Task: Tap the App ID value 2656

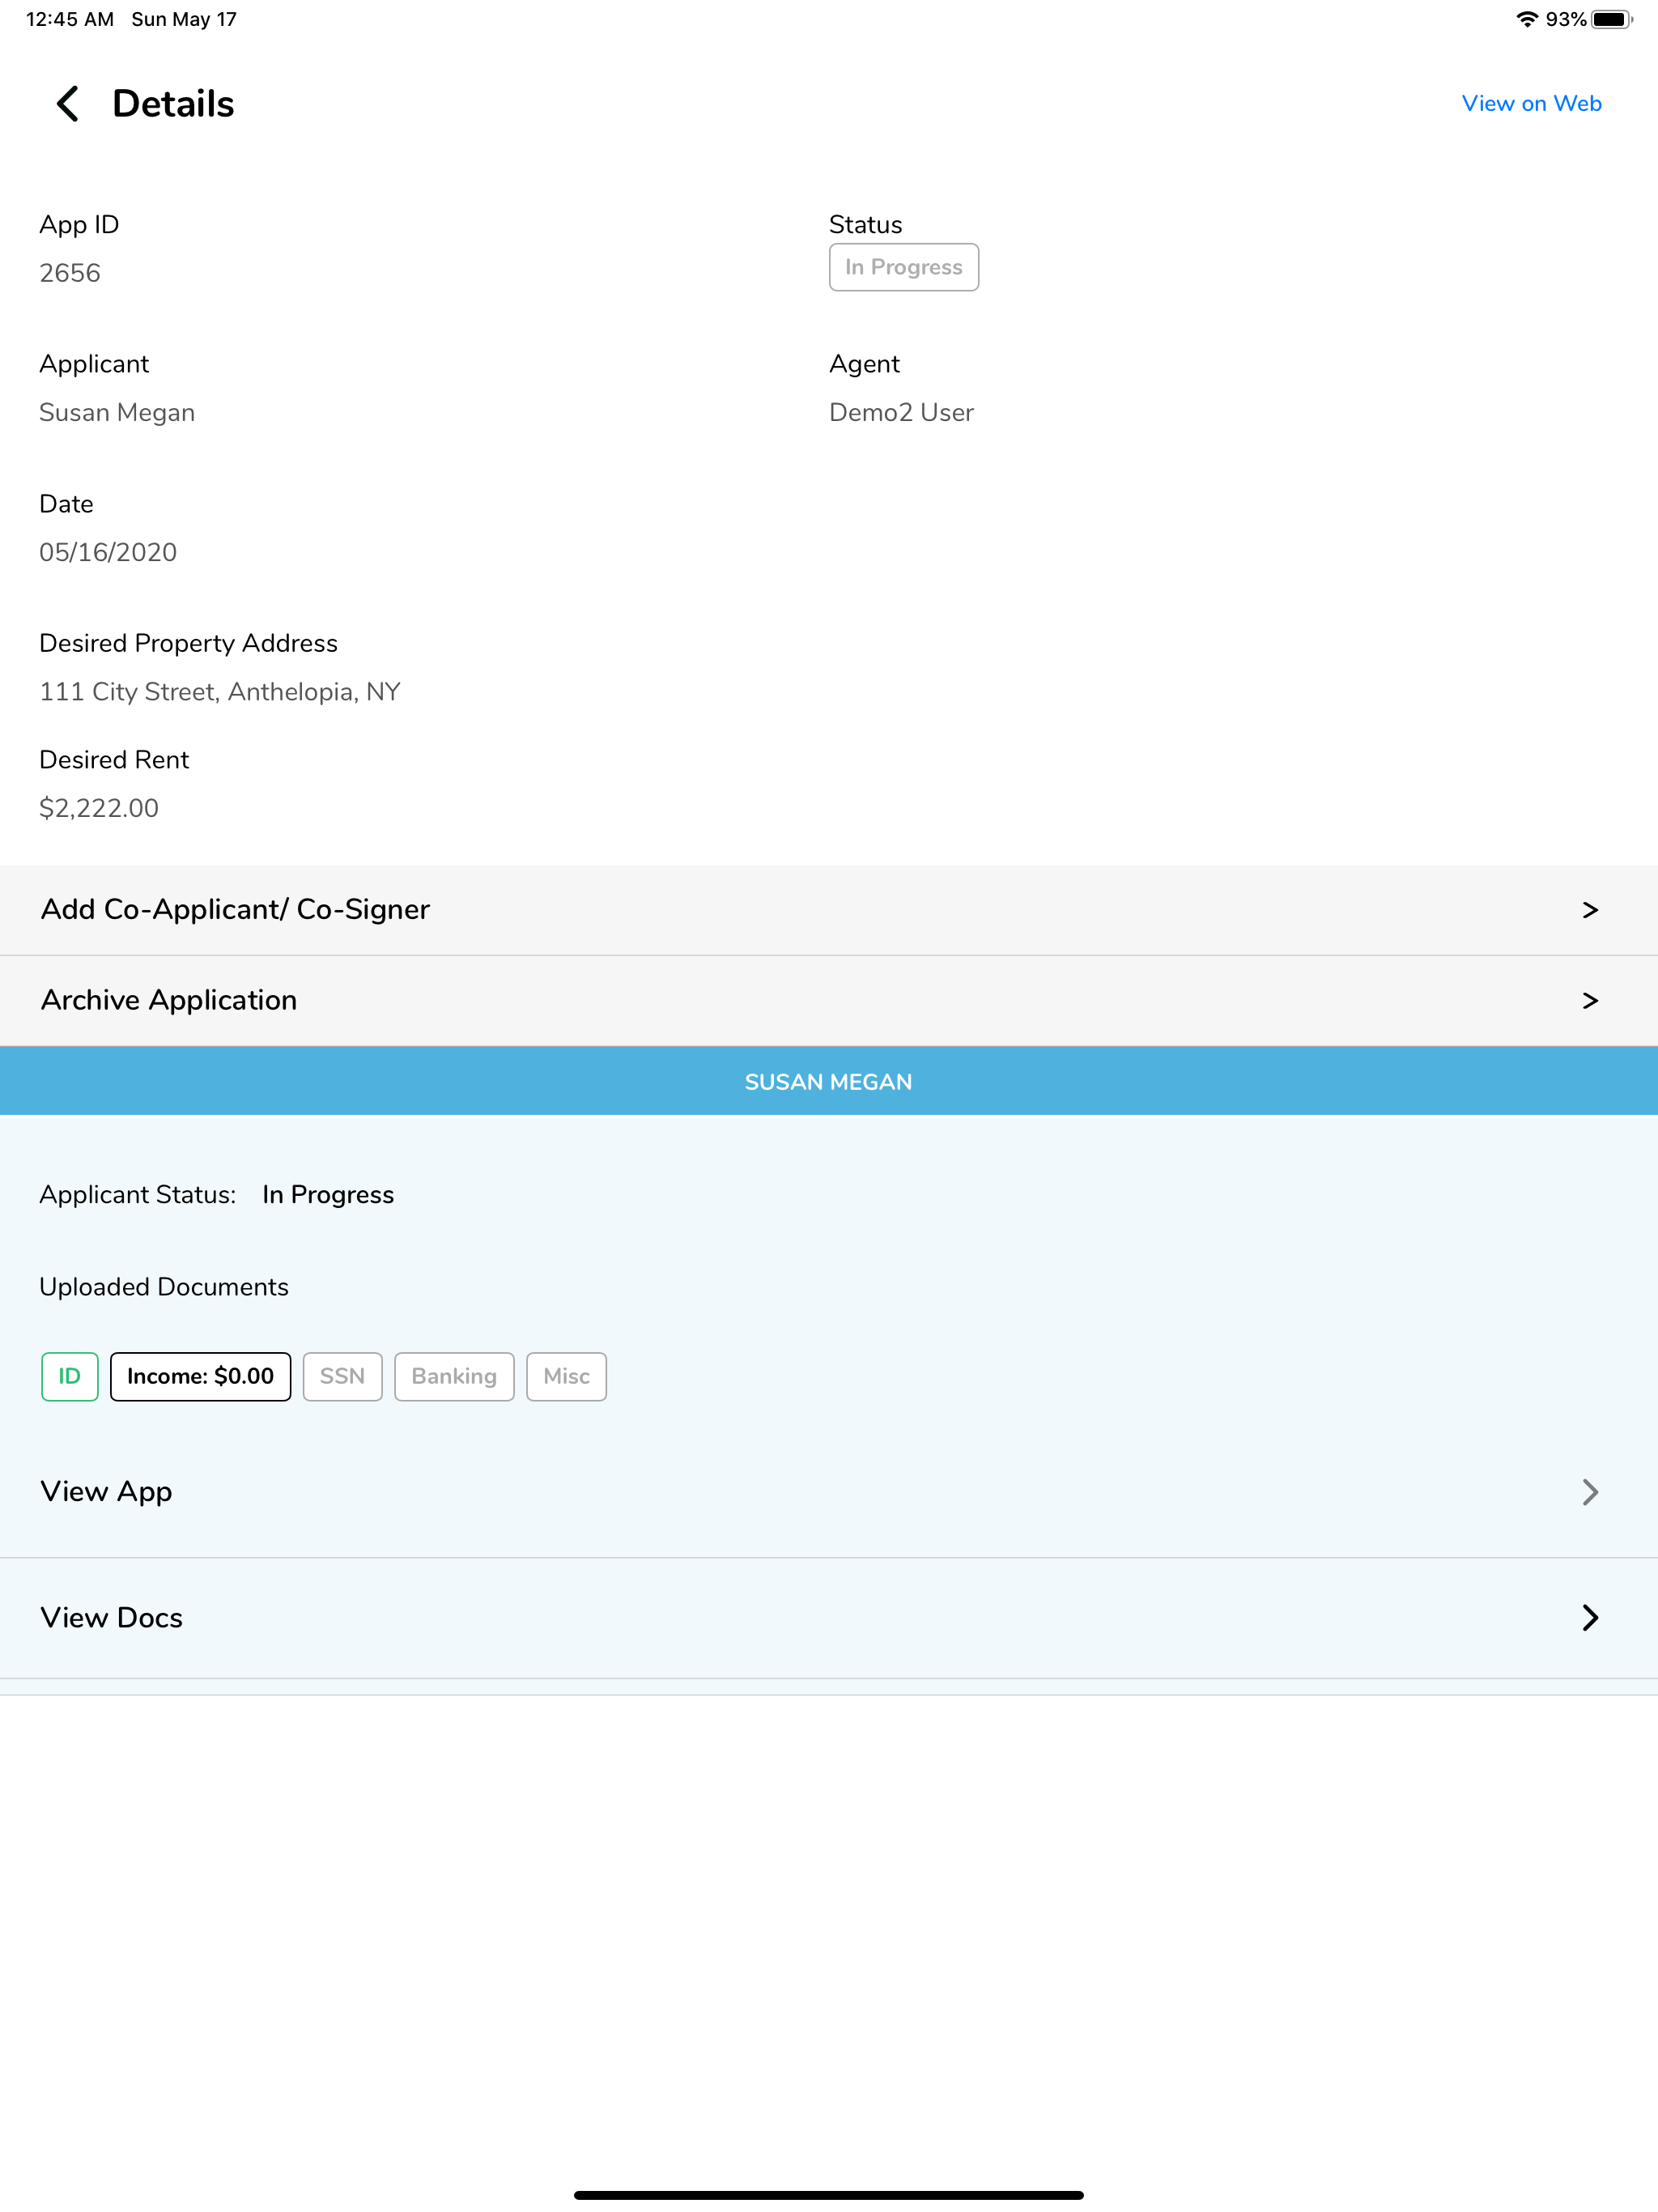Action: pos(70,273)
